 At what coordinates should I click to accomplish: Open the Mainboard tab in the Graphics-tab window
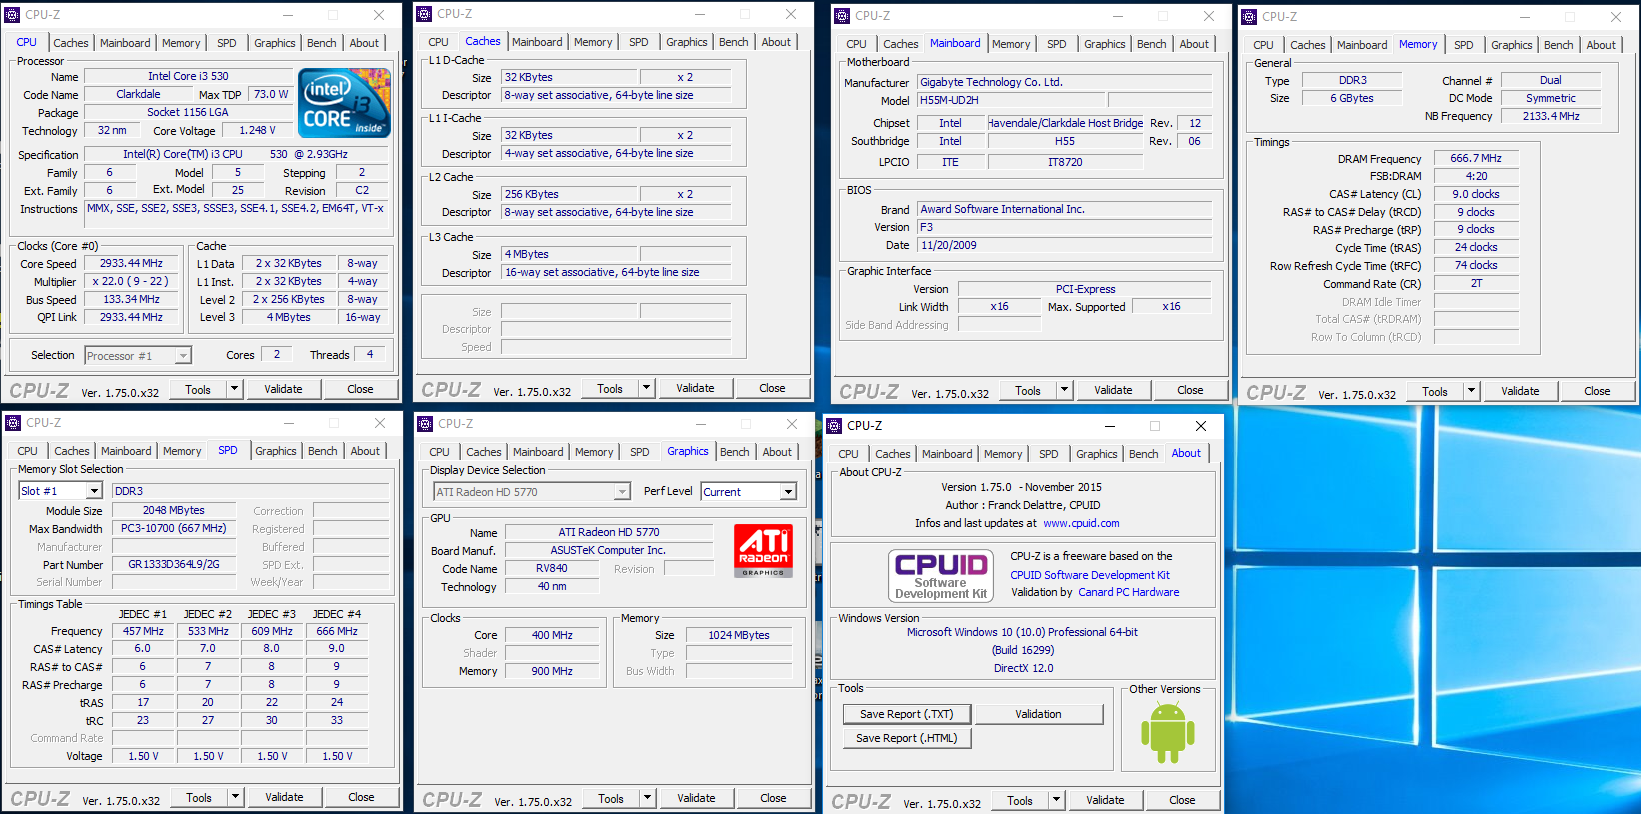(538, 452)
